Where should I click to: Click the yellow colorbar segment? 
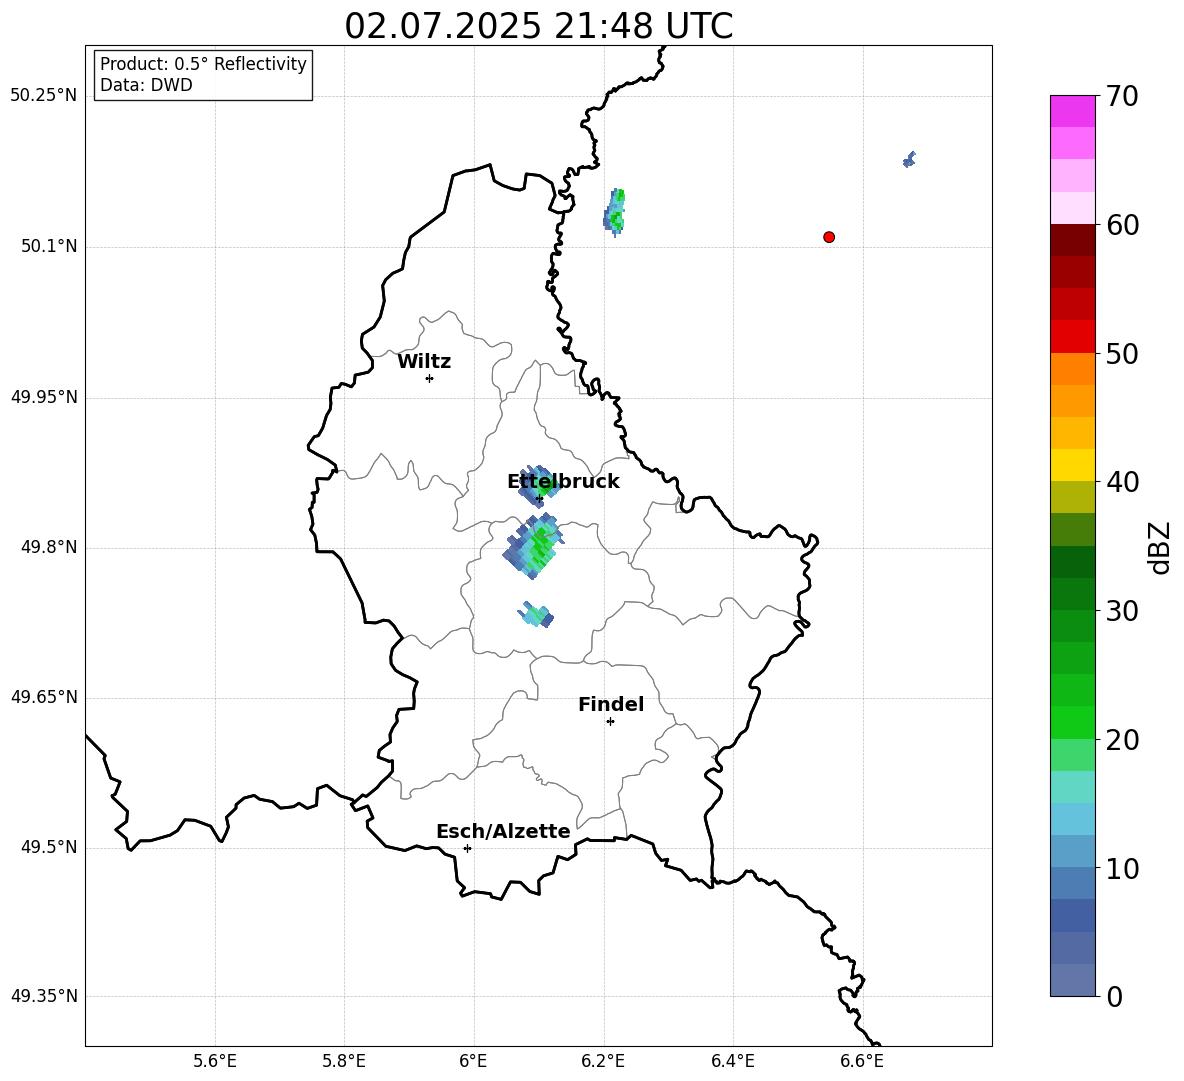[1073, 465]
